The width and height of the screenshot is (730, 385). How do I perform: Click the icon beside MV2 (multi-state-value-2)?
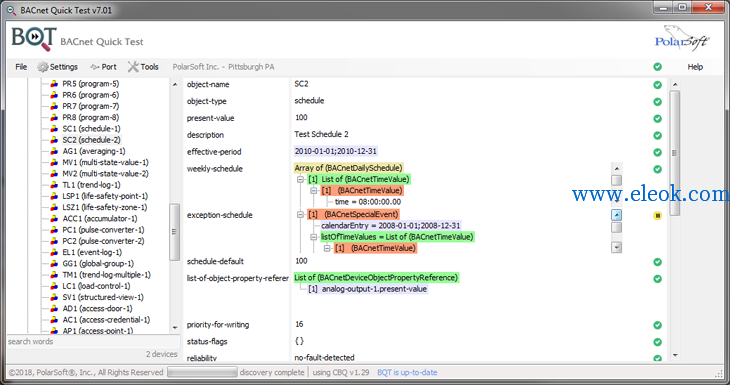(x=54, y=174)
